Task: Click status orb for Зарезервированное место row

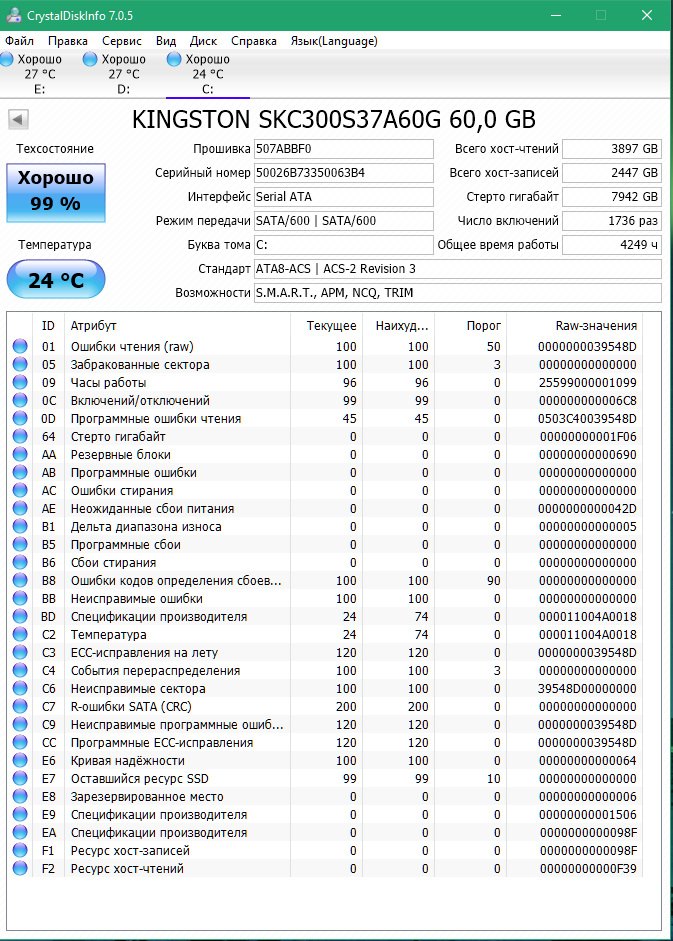Action: [20, 796]
